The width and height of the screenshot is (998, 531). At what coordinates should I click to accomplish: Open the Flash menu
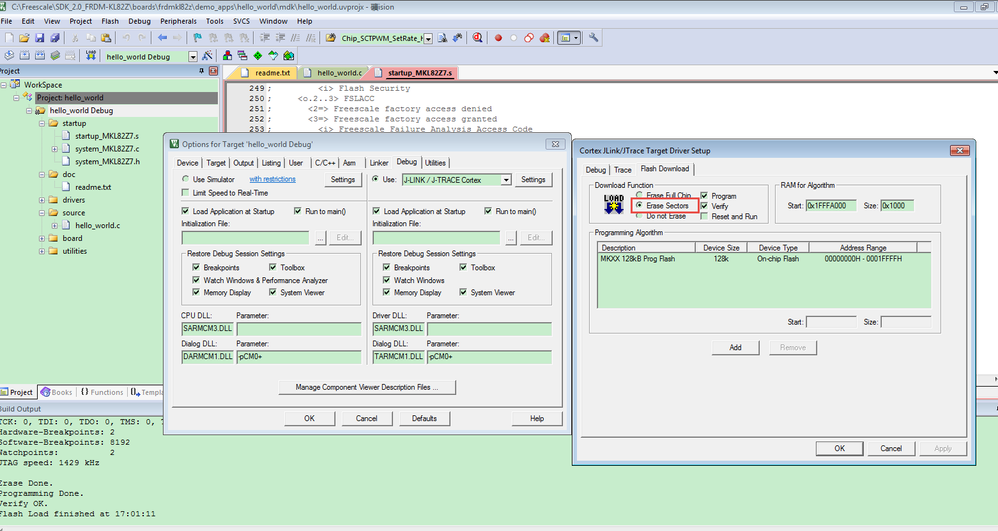[110, 21]
